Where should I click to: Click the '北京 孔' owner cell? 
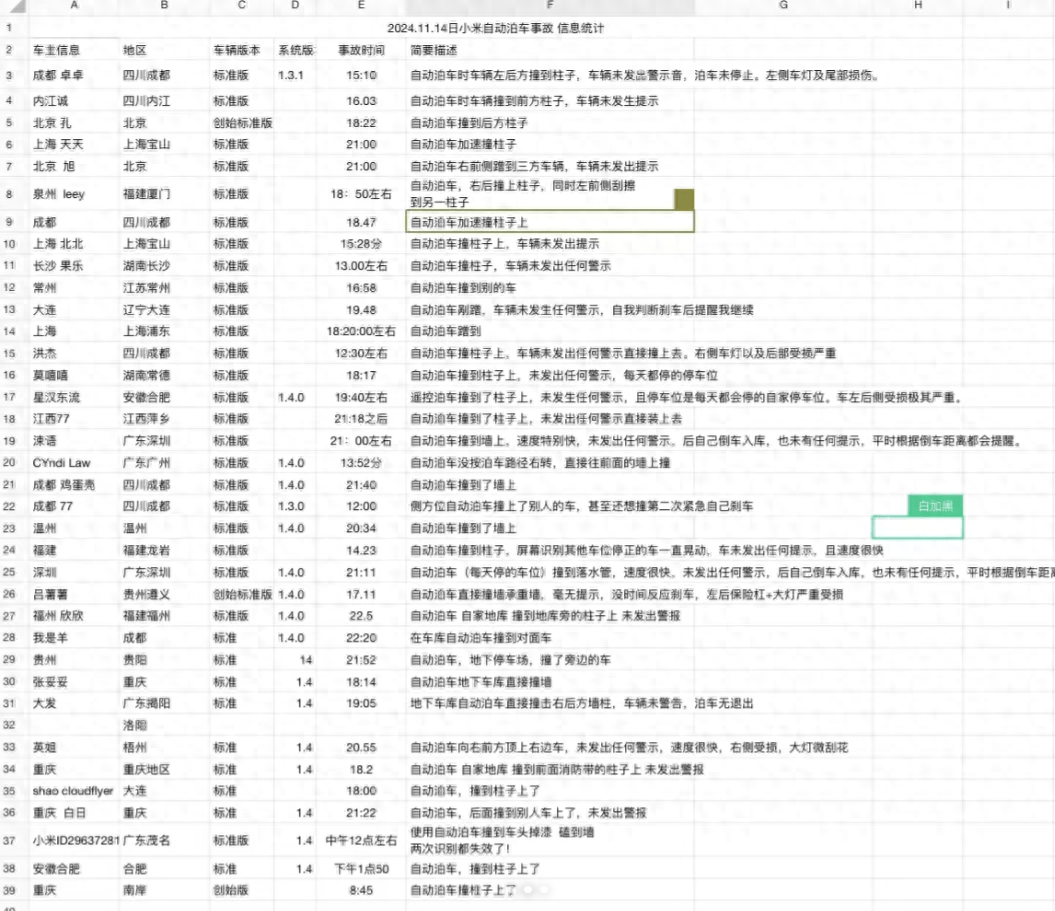click(x=52, y=123)
